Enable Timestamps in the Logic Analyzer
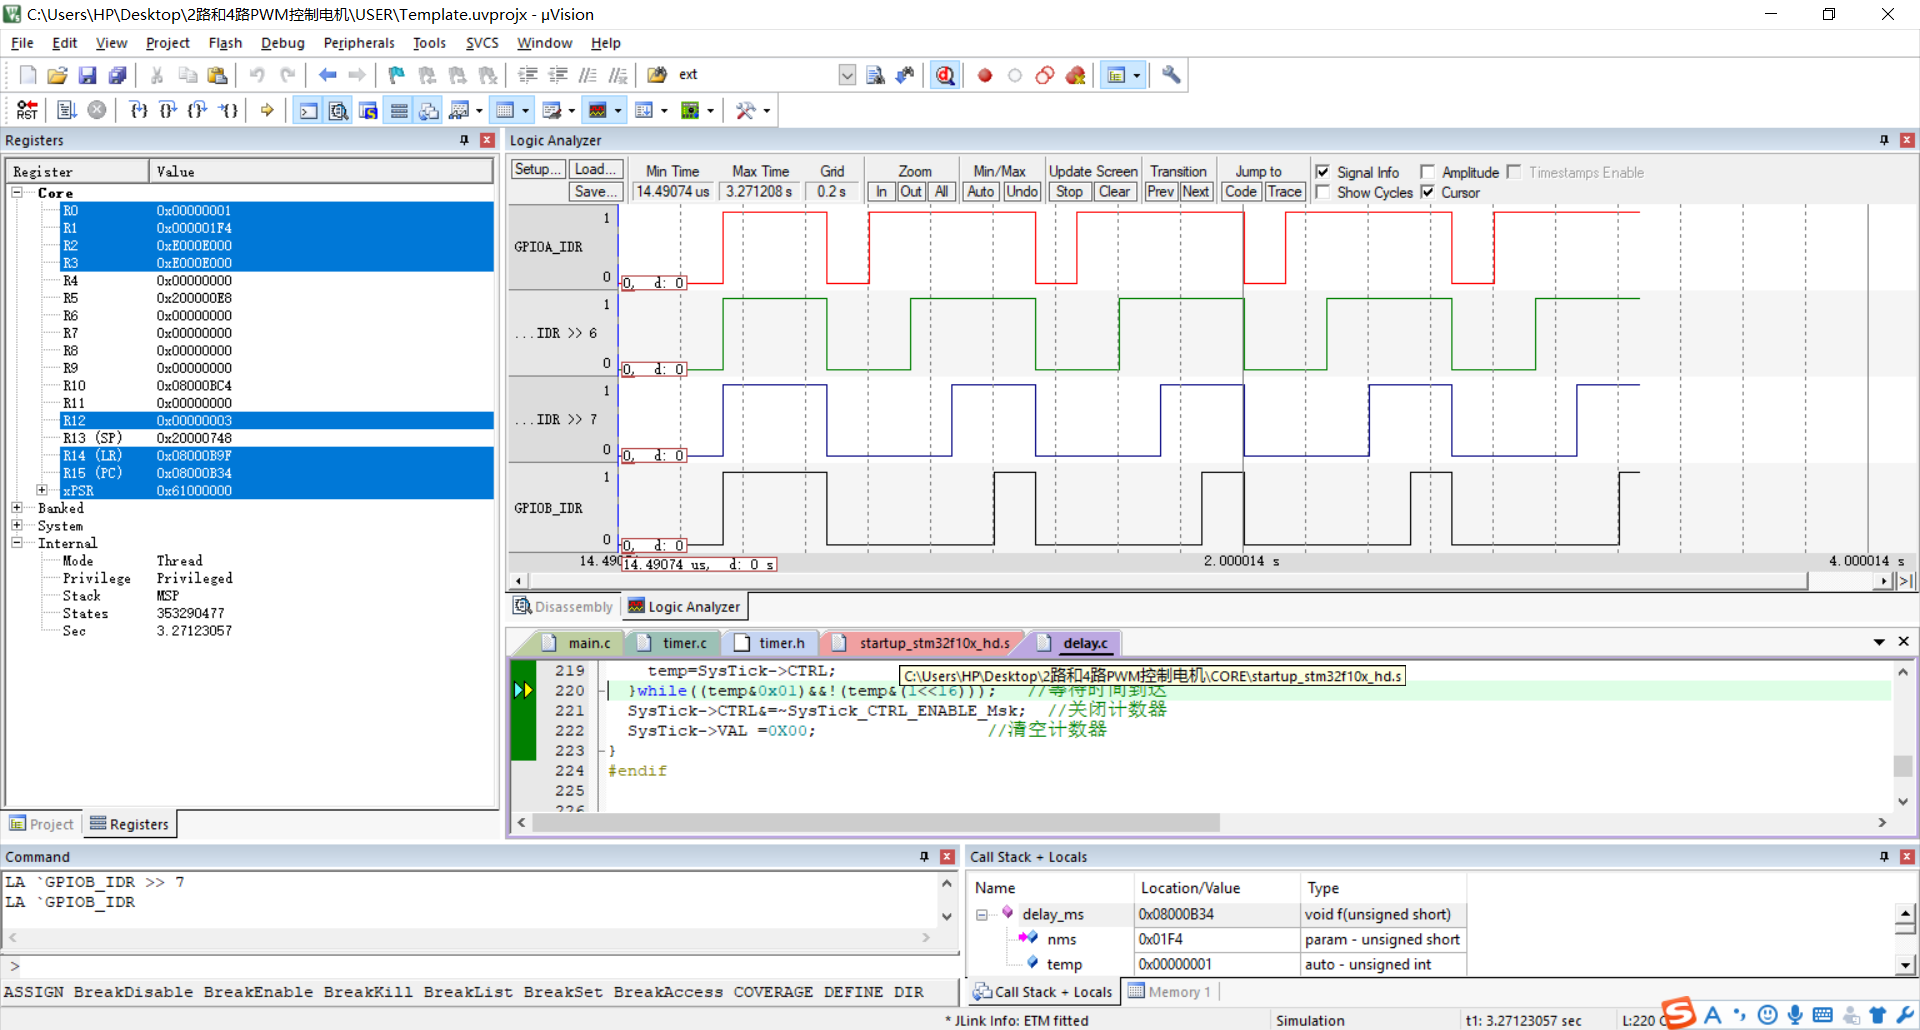The height and width of the screenshot is (1030, 1920). 1514,172
